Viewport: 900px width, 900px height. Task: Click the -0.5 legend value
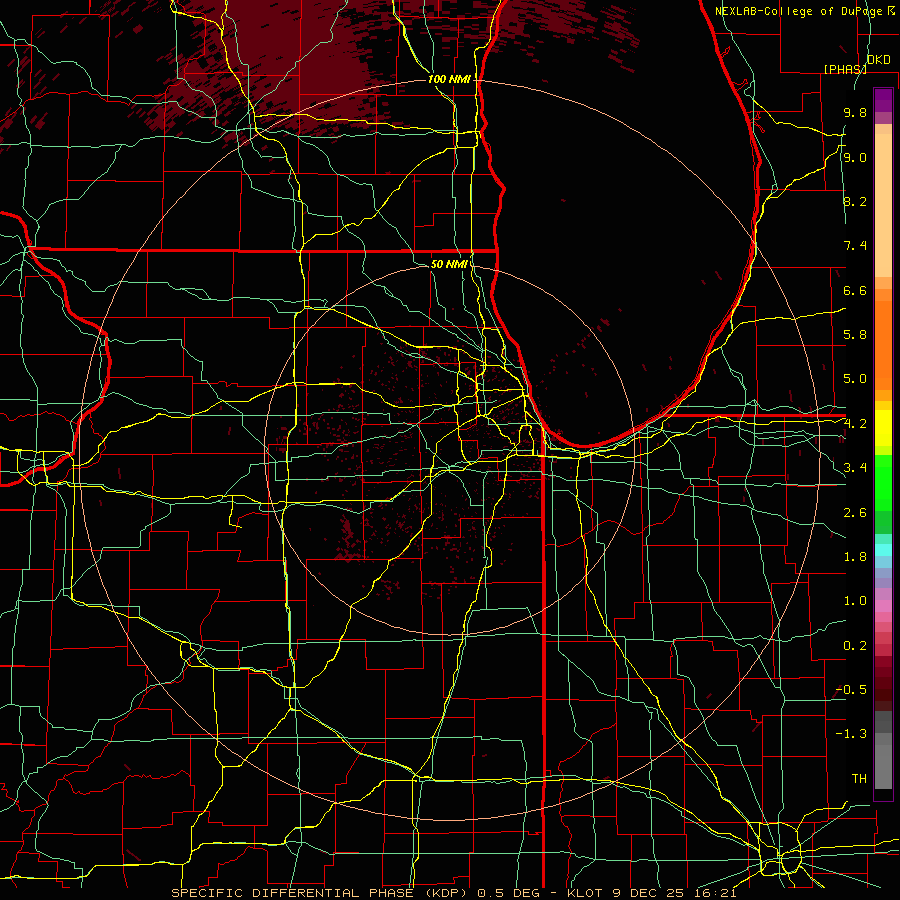[851, 690]
